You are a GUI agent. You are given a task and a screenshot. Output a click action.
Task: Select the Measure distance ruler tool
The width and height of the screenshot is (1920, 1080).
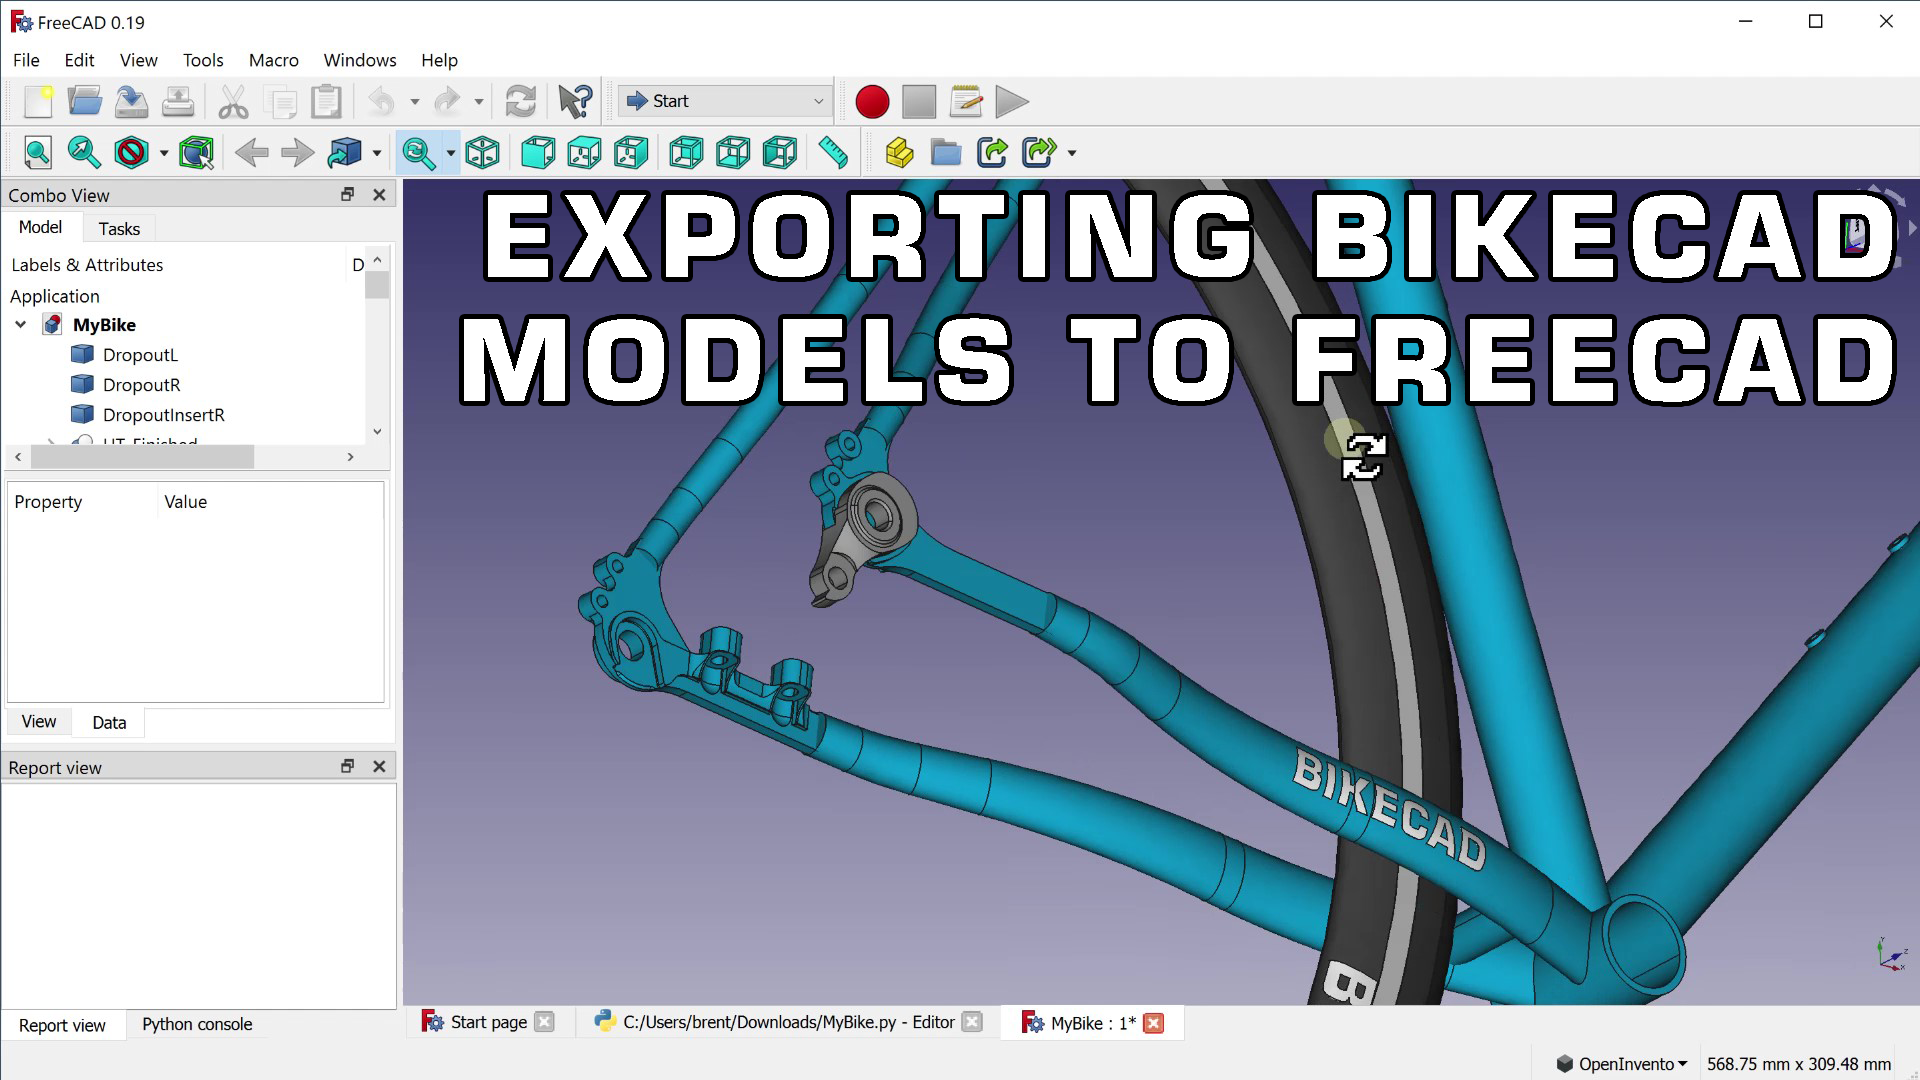click(x=833, y=153)
